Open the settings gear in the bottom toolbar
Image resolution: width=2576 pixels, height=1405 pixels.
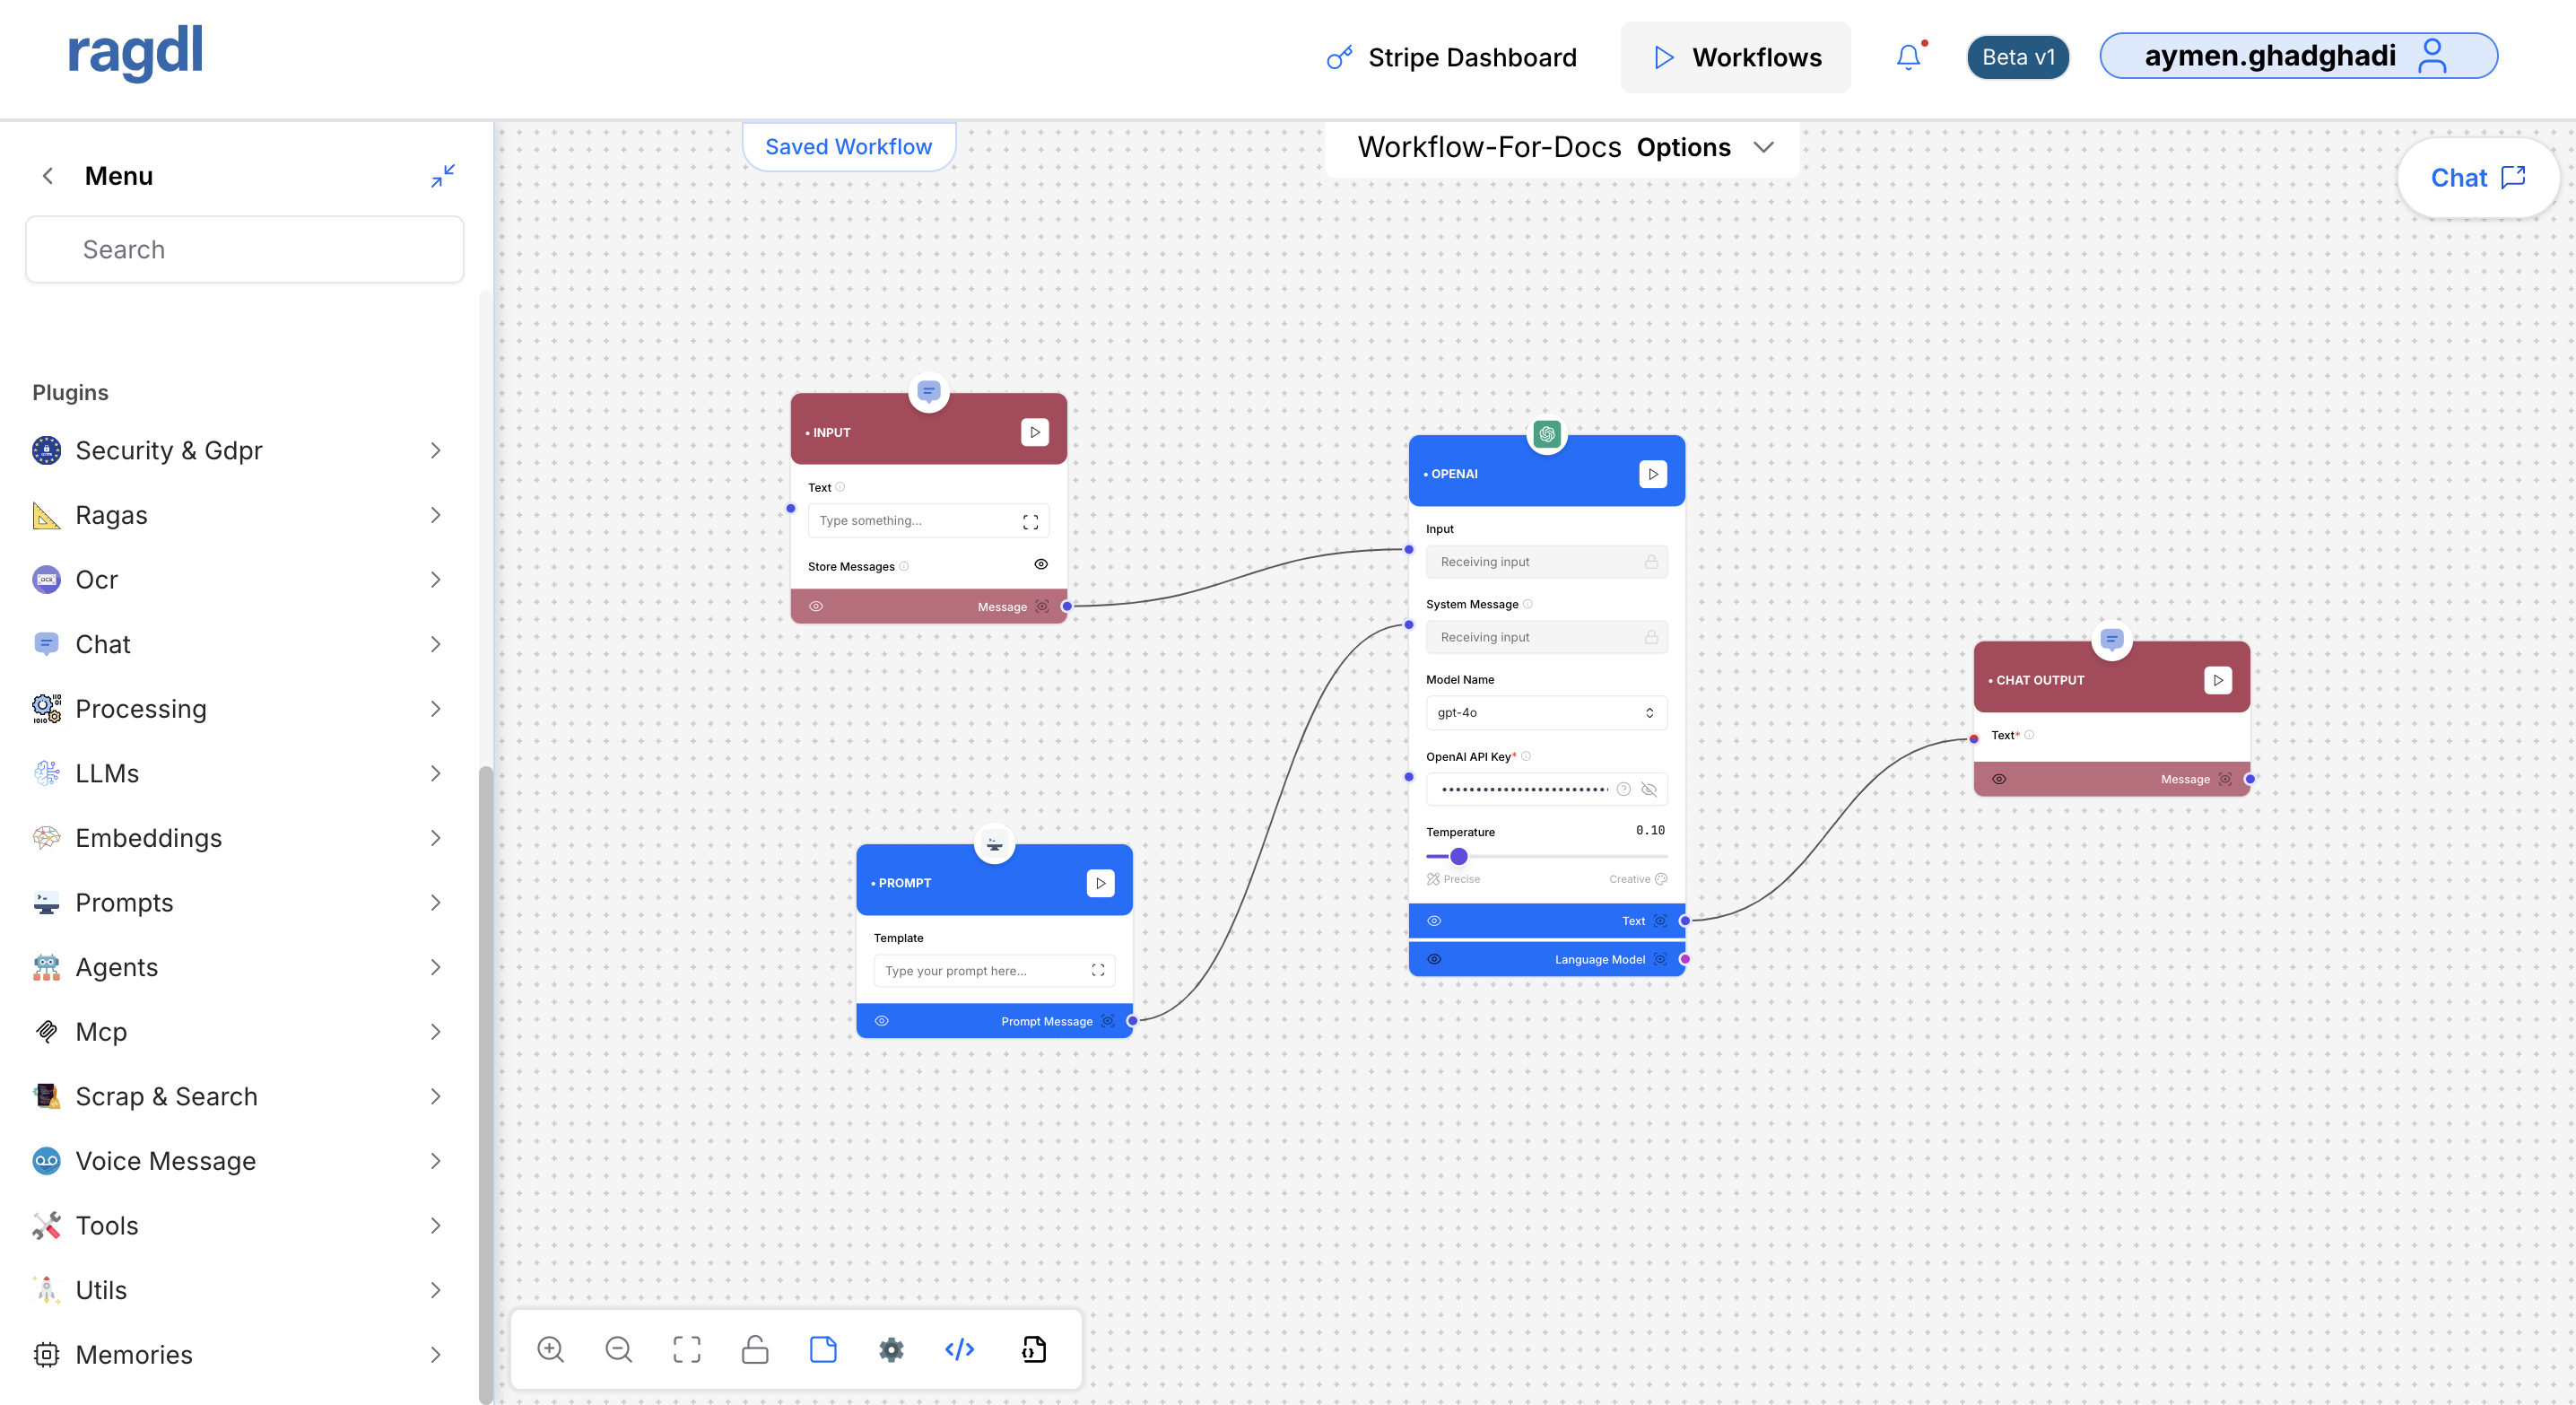tap(891, 1349)
